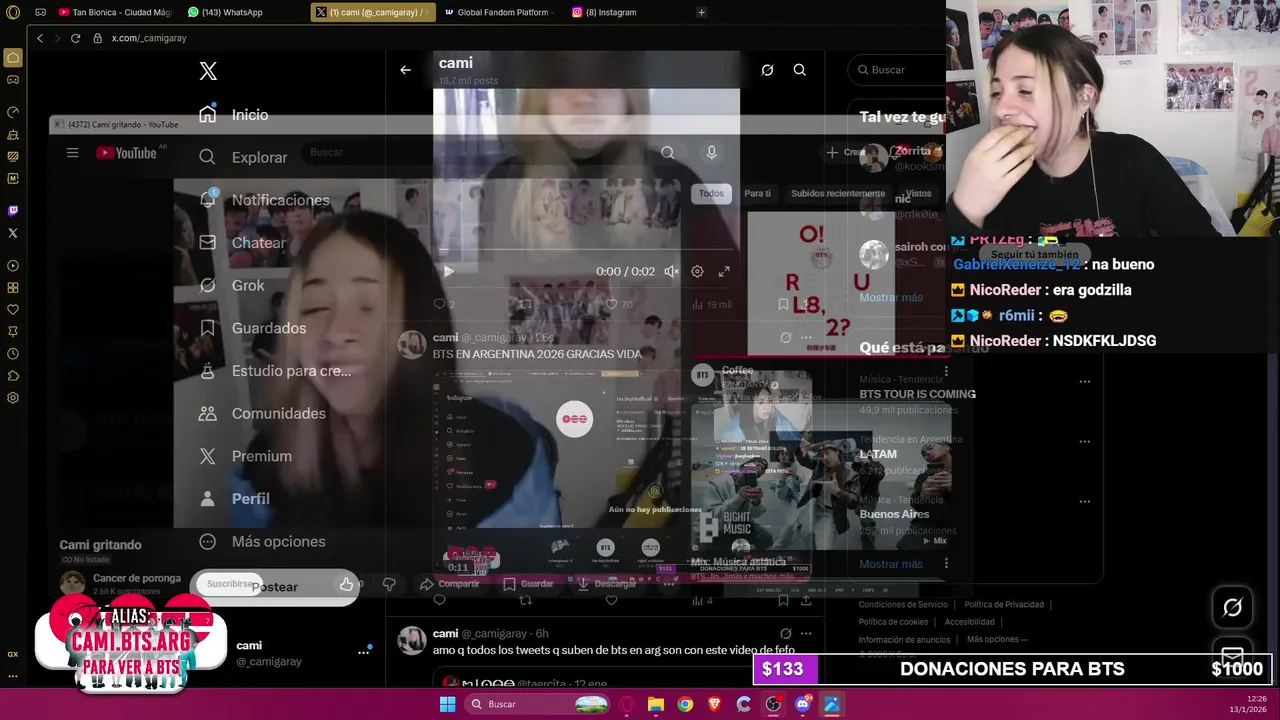1280x720 pixels.
Task: Play the tweet video
Action: pyautogui.click(x=448, y=271)
